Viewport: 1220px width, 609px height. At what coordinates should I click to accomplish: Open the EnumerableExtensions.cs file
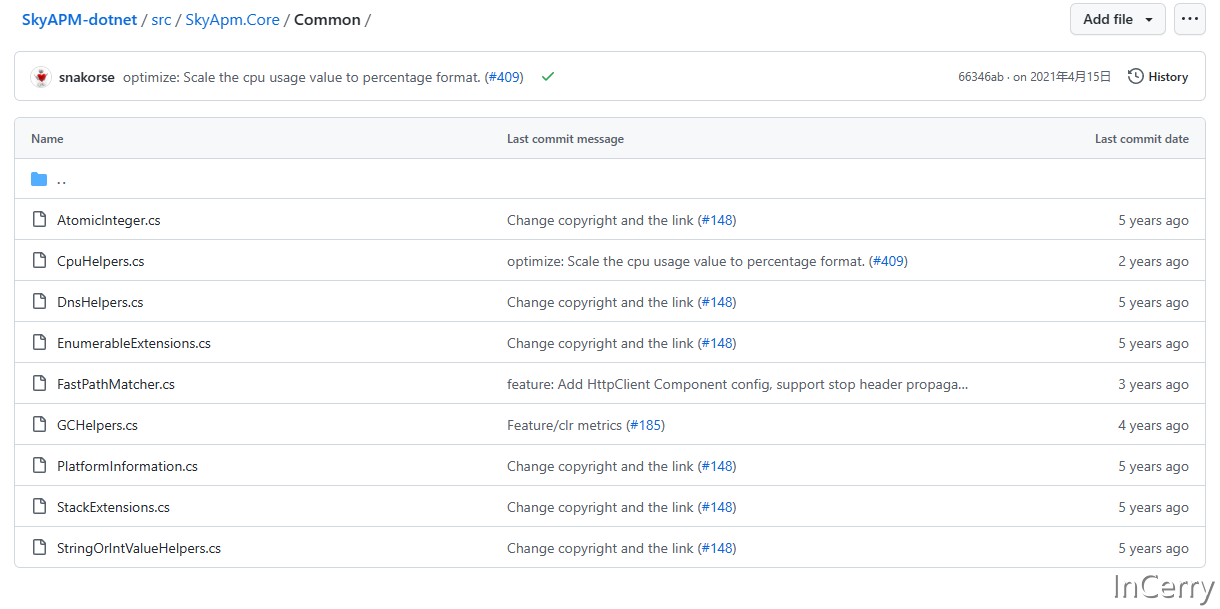tap(134, 343)
